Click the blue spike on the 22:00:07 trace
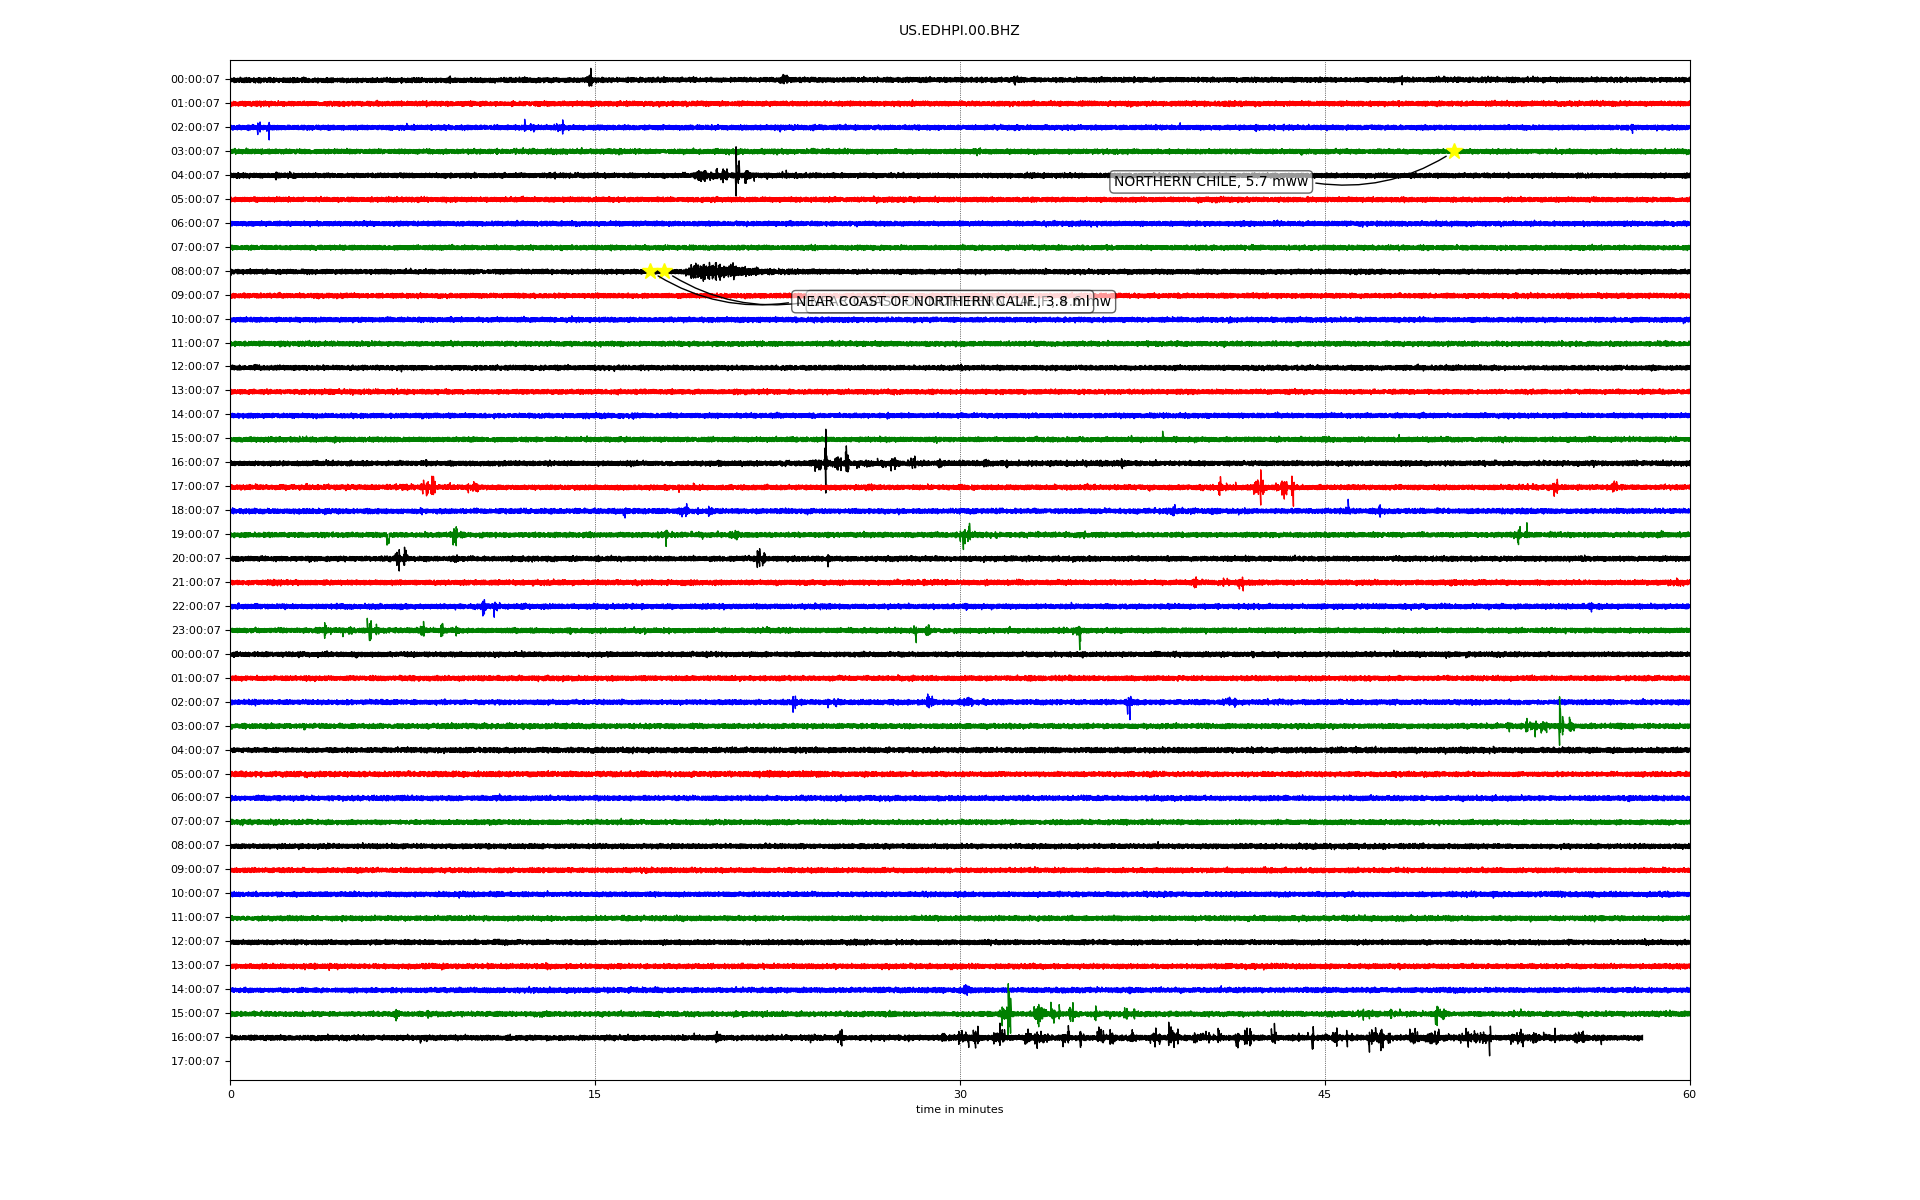The image size is (1920, 1200). click(x=488, y=607)
